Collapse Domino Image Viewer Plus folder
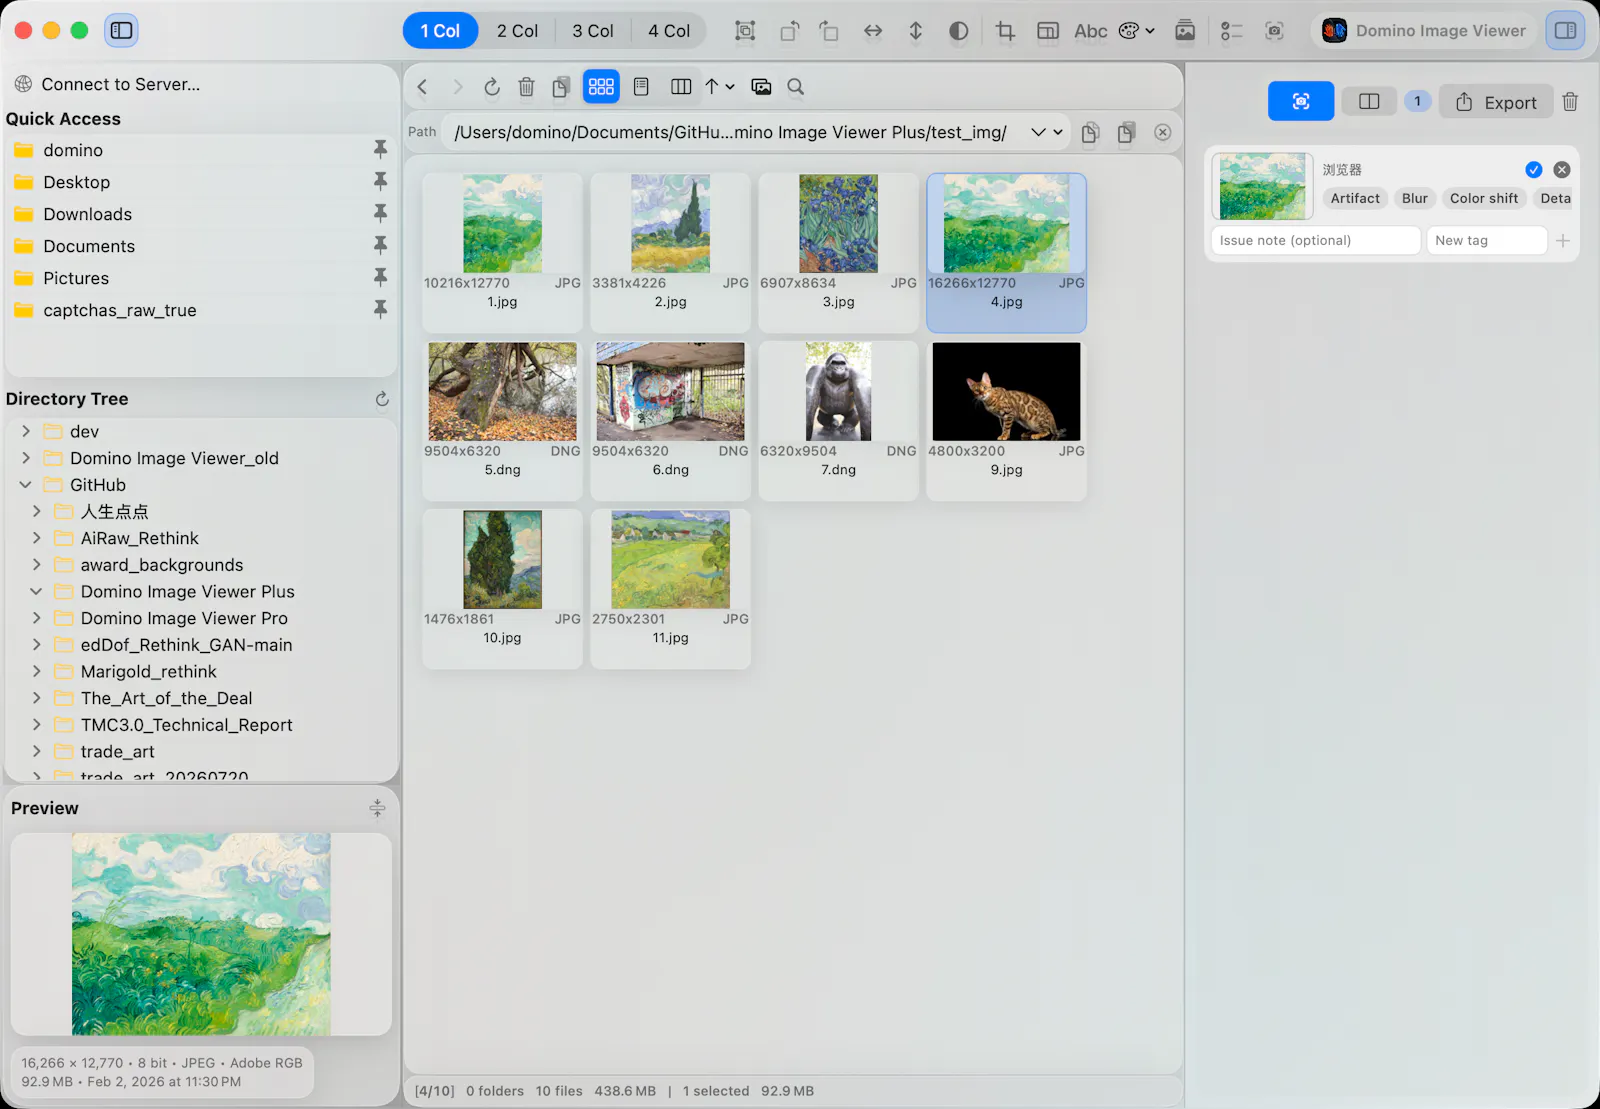Screen dimensions: 1600x1109 click(36, 591)
